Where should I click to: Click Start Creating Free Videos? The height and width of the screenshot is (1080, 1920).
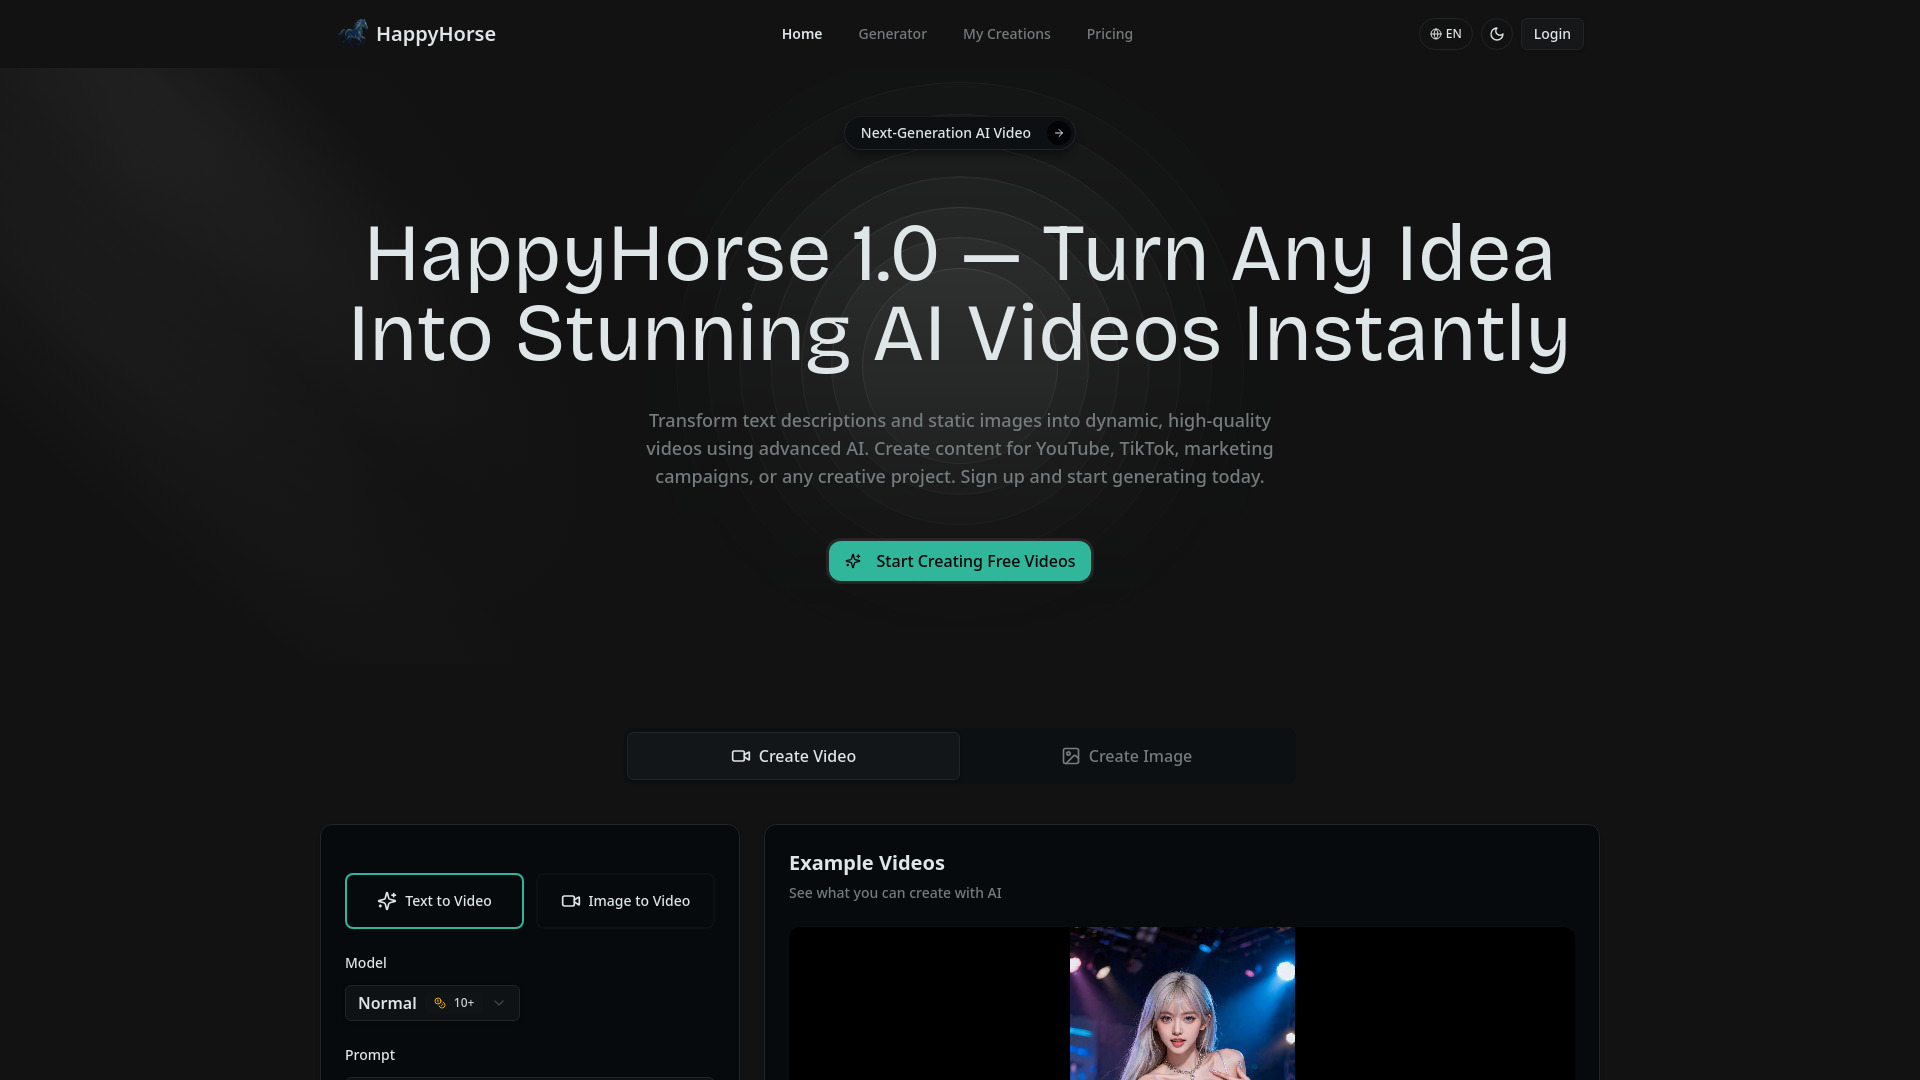point(959,561)
